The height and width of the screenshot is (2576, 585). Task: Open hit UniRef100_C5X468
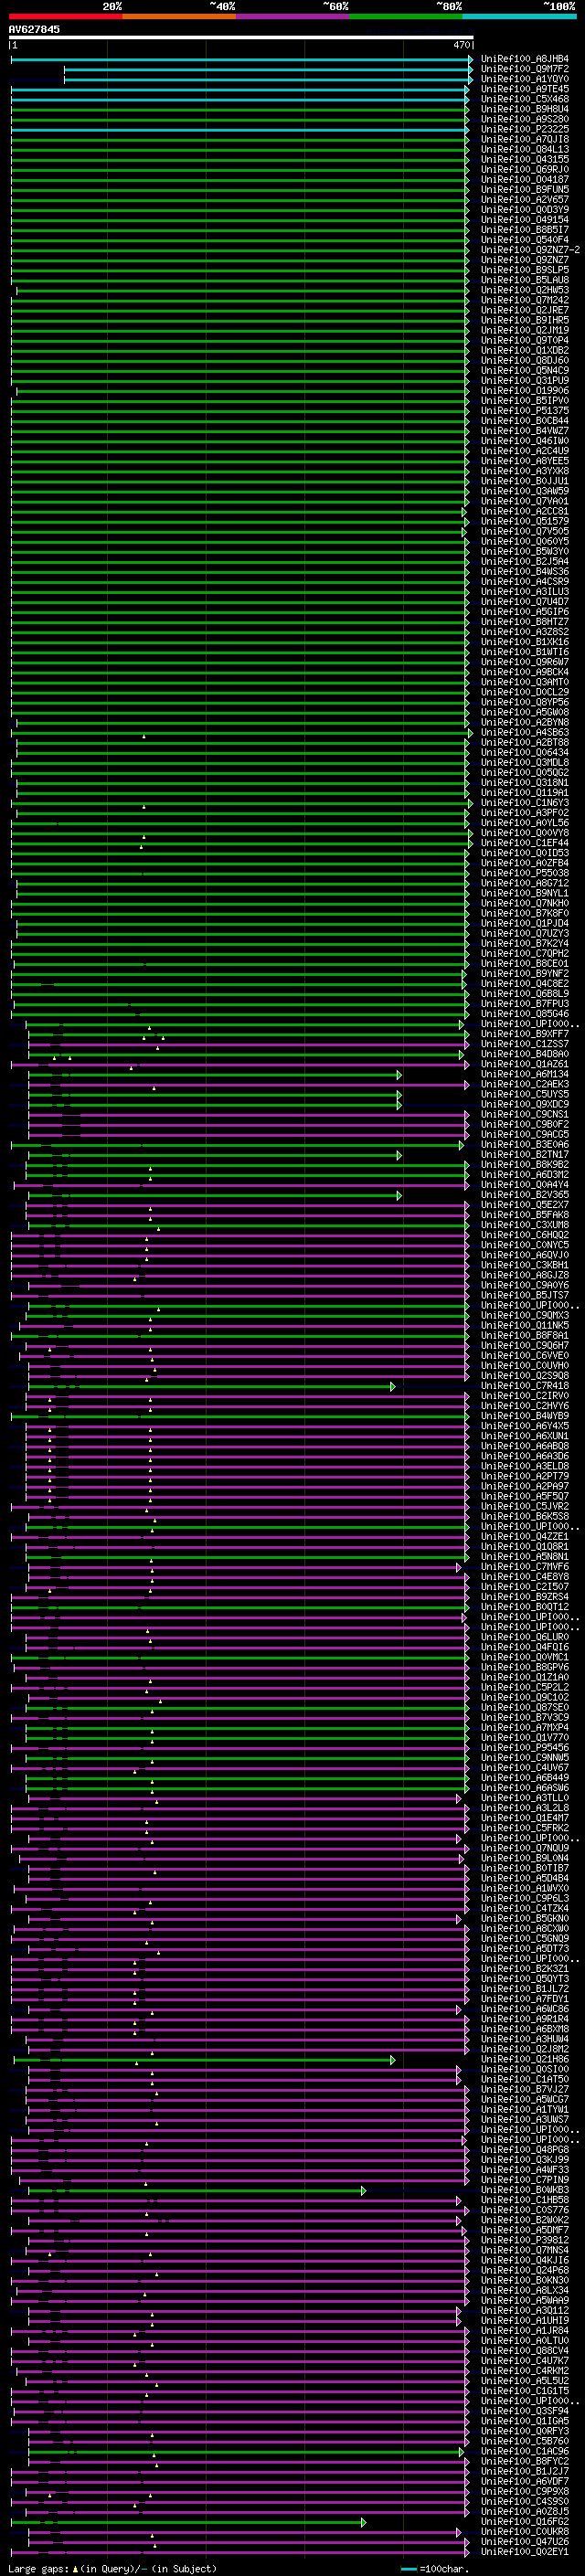tap(524, 99)
